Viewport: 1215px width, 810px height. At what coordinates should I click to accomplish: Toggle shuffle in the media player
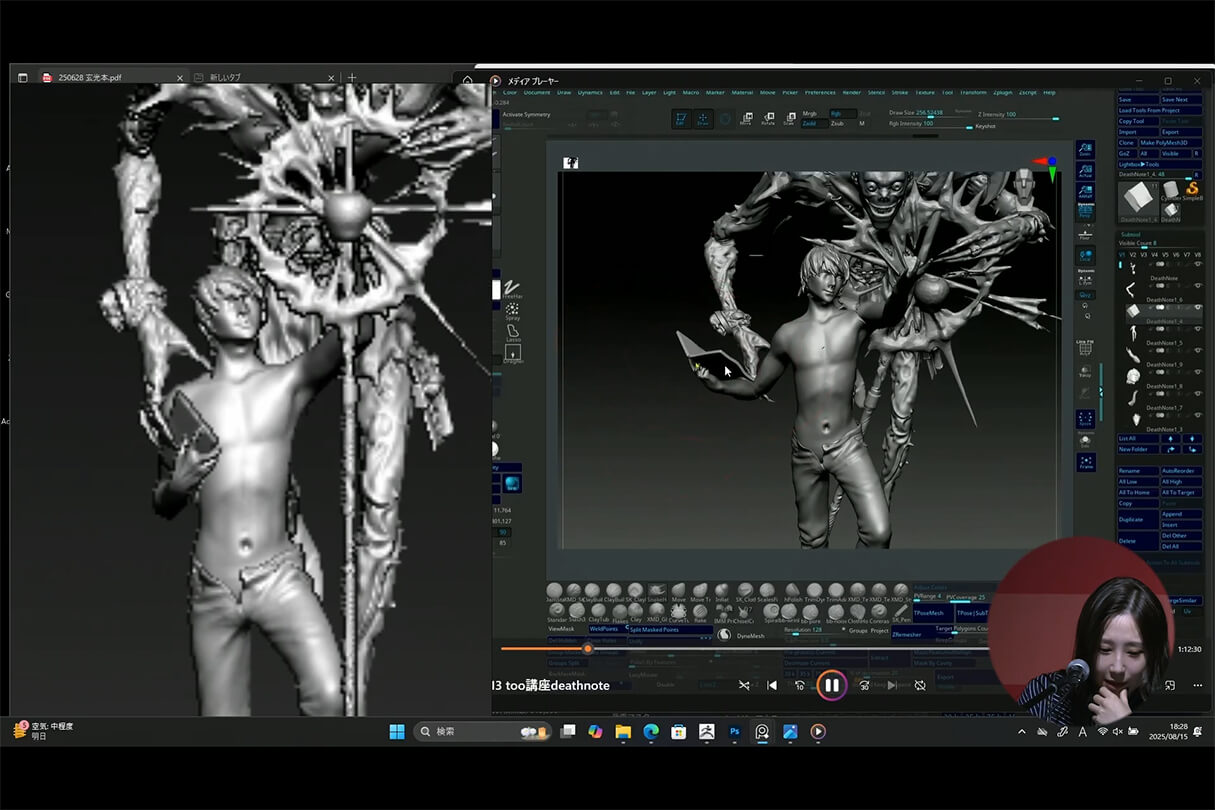point(744,685)
